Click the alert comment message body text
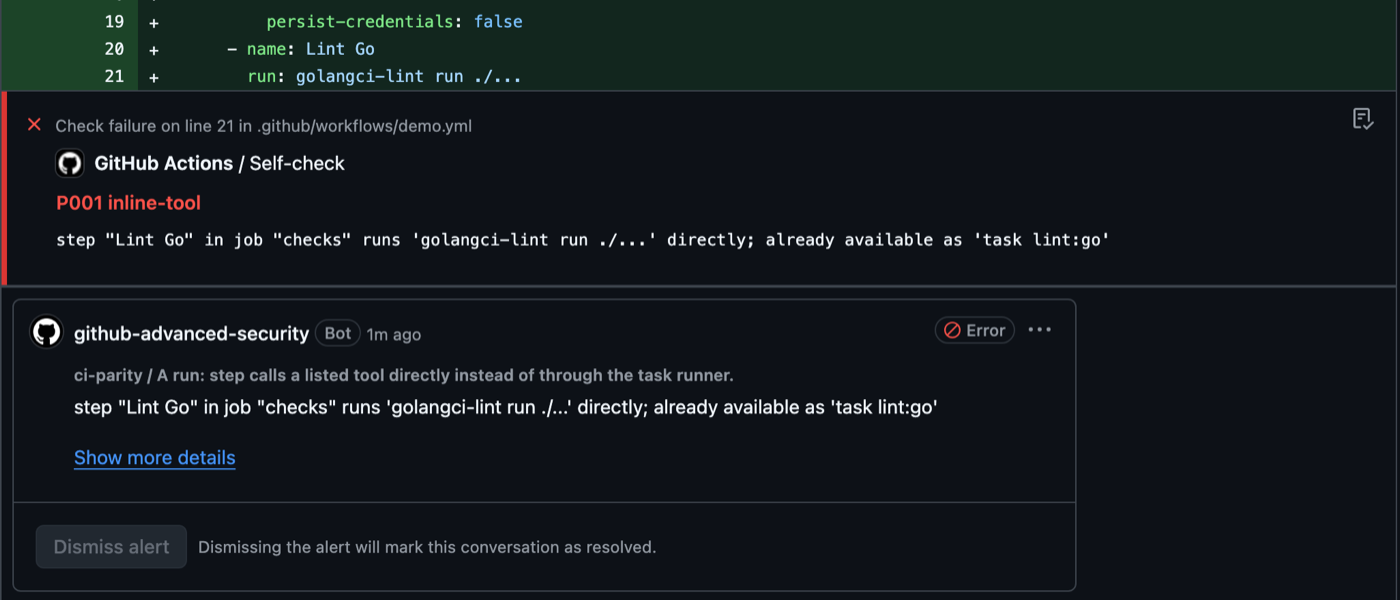1400x600 pixels. 505,408
